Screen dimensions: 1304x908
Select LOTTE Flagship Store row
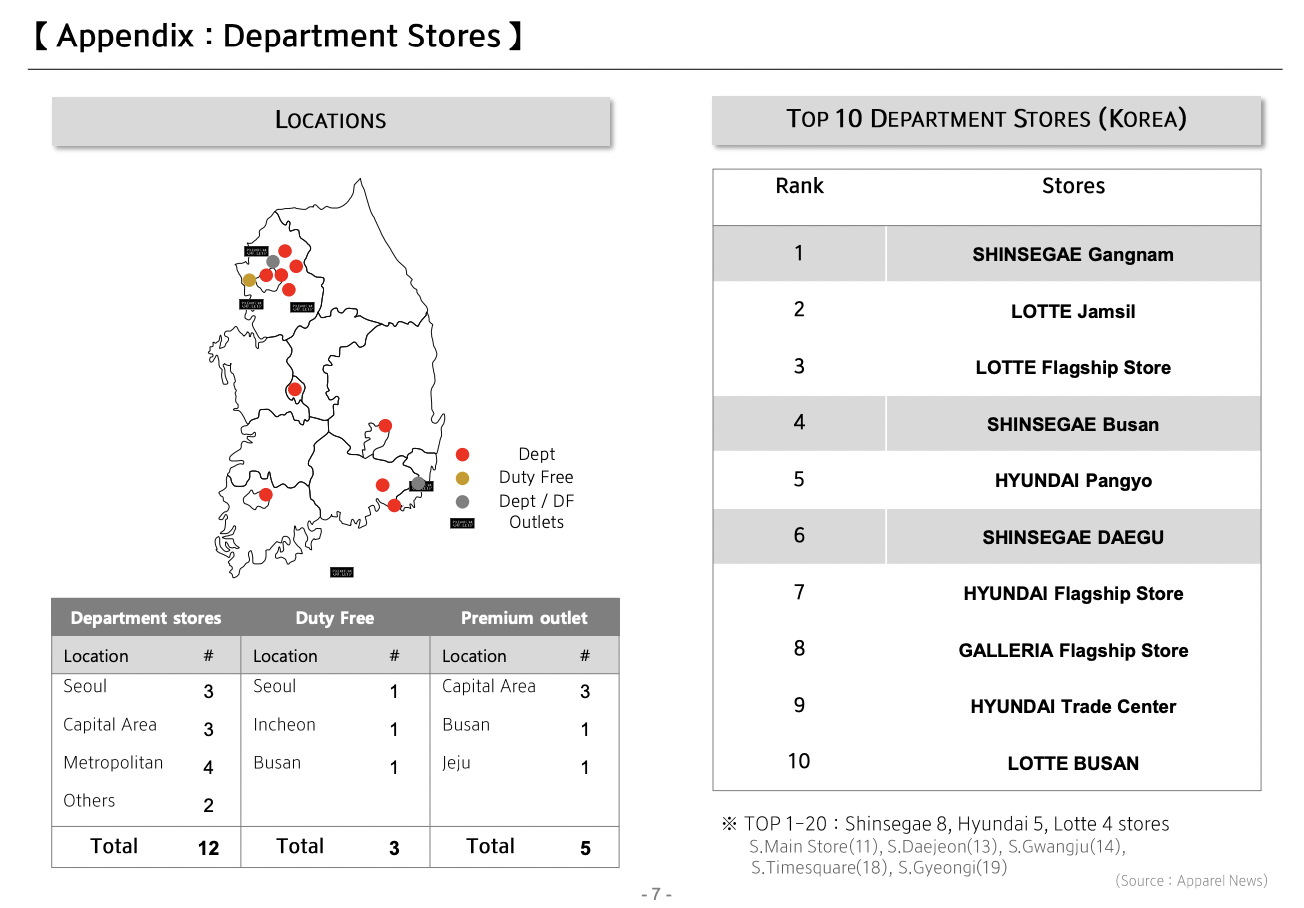[987, 367]
